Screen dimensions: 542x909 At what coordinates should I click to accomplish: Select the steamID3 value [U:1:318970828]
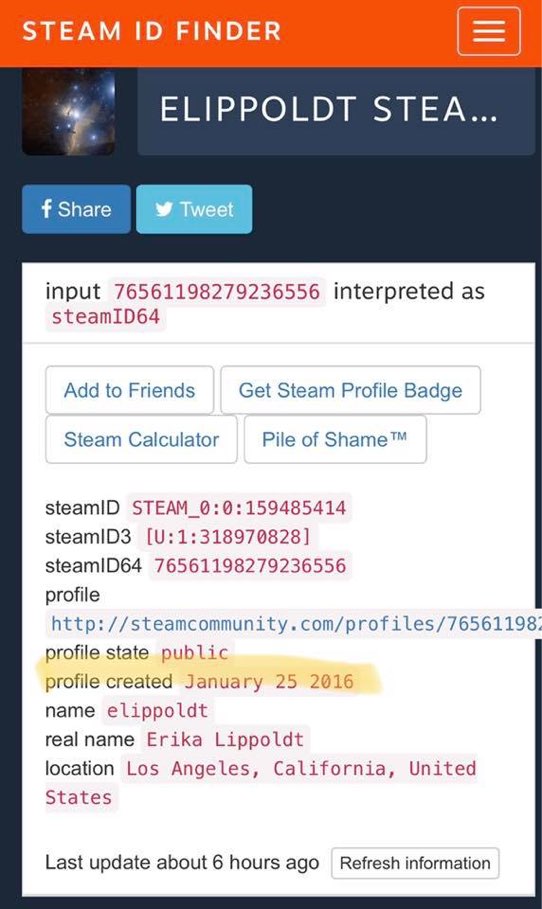[x=228, y=537]
